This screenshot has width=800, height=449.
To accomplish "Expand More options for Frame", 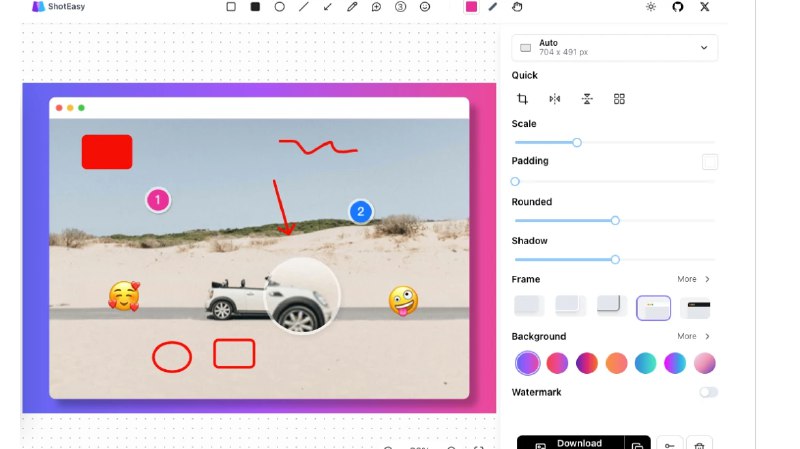I will (x=693, y=279).
